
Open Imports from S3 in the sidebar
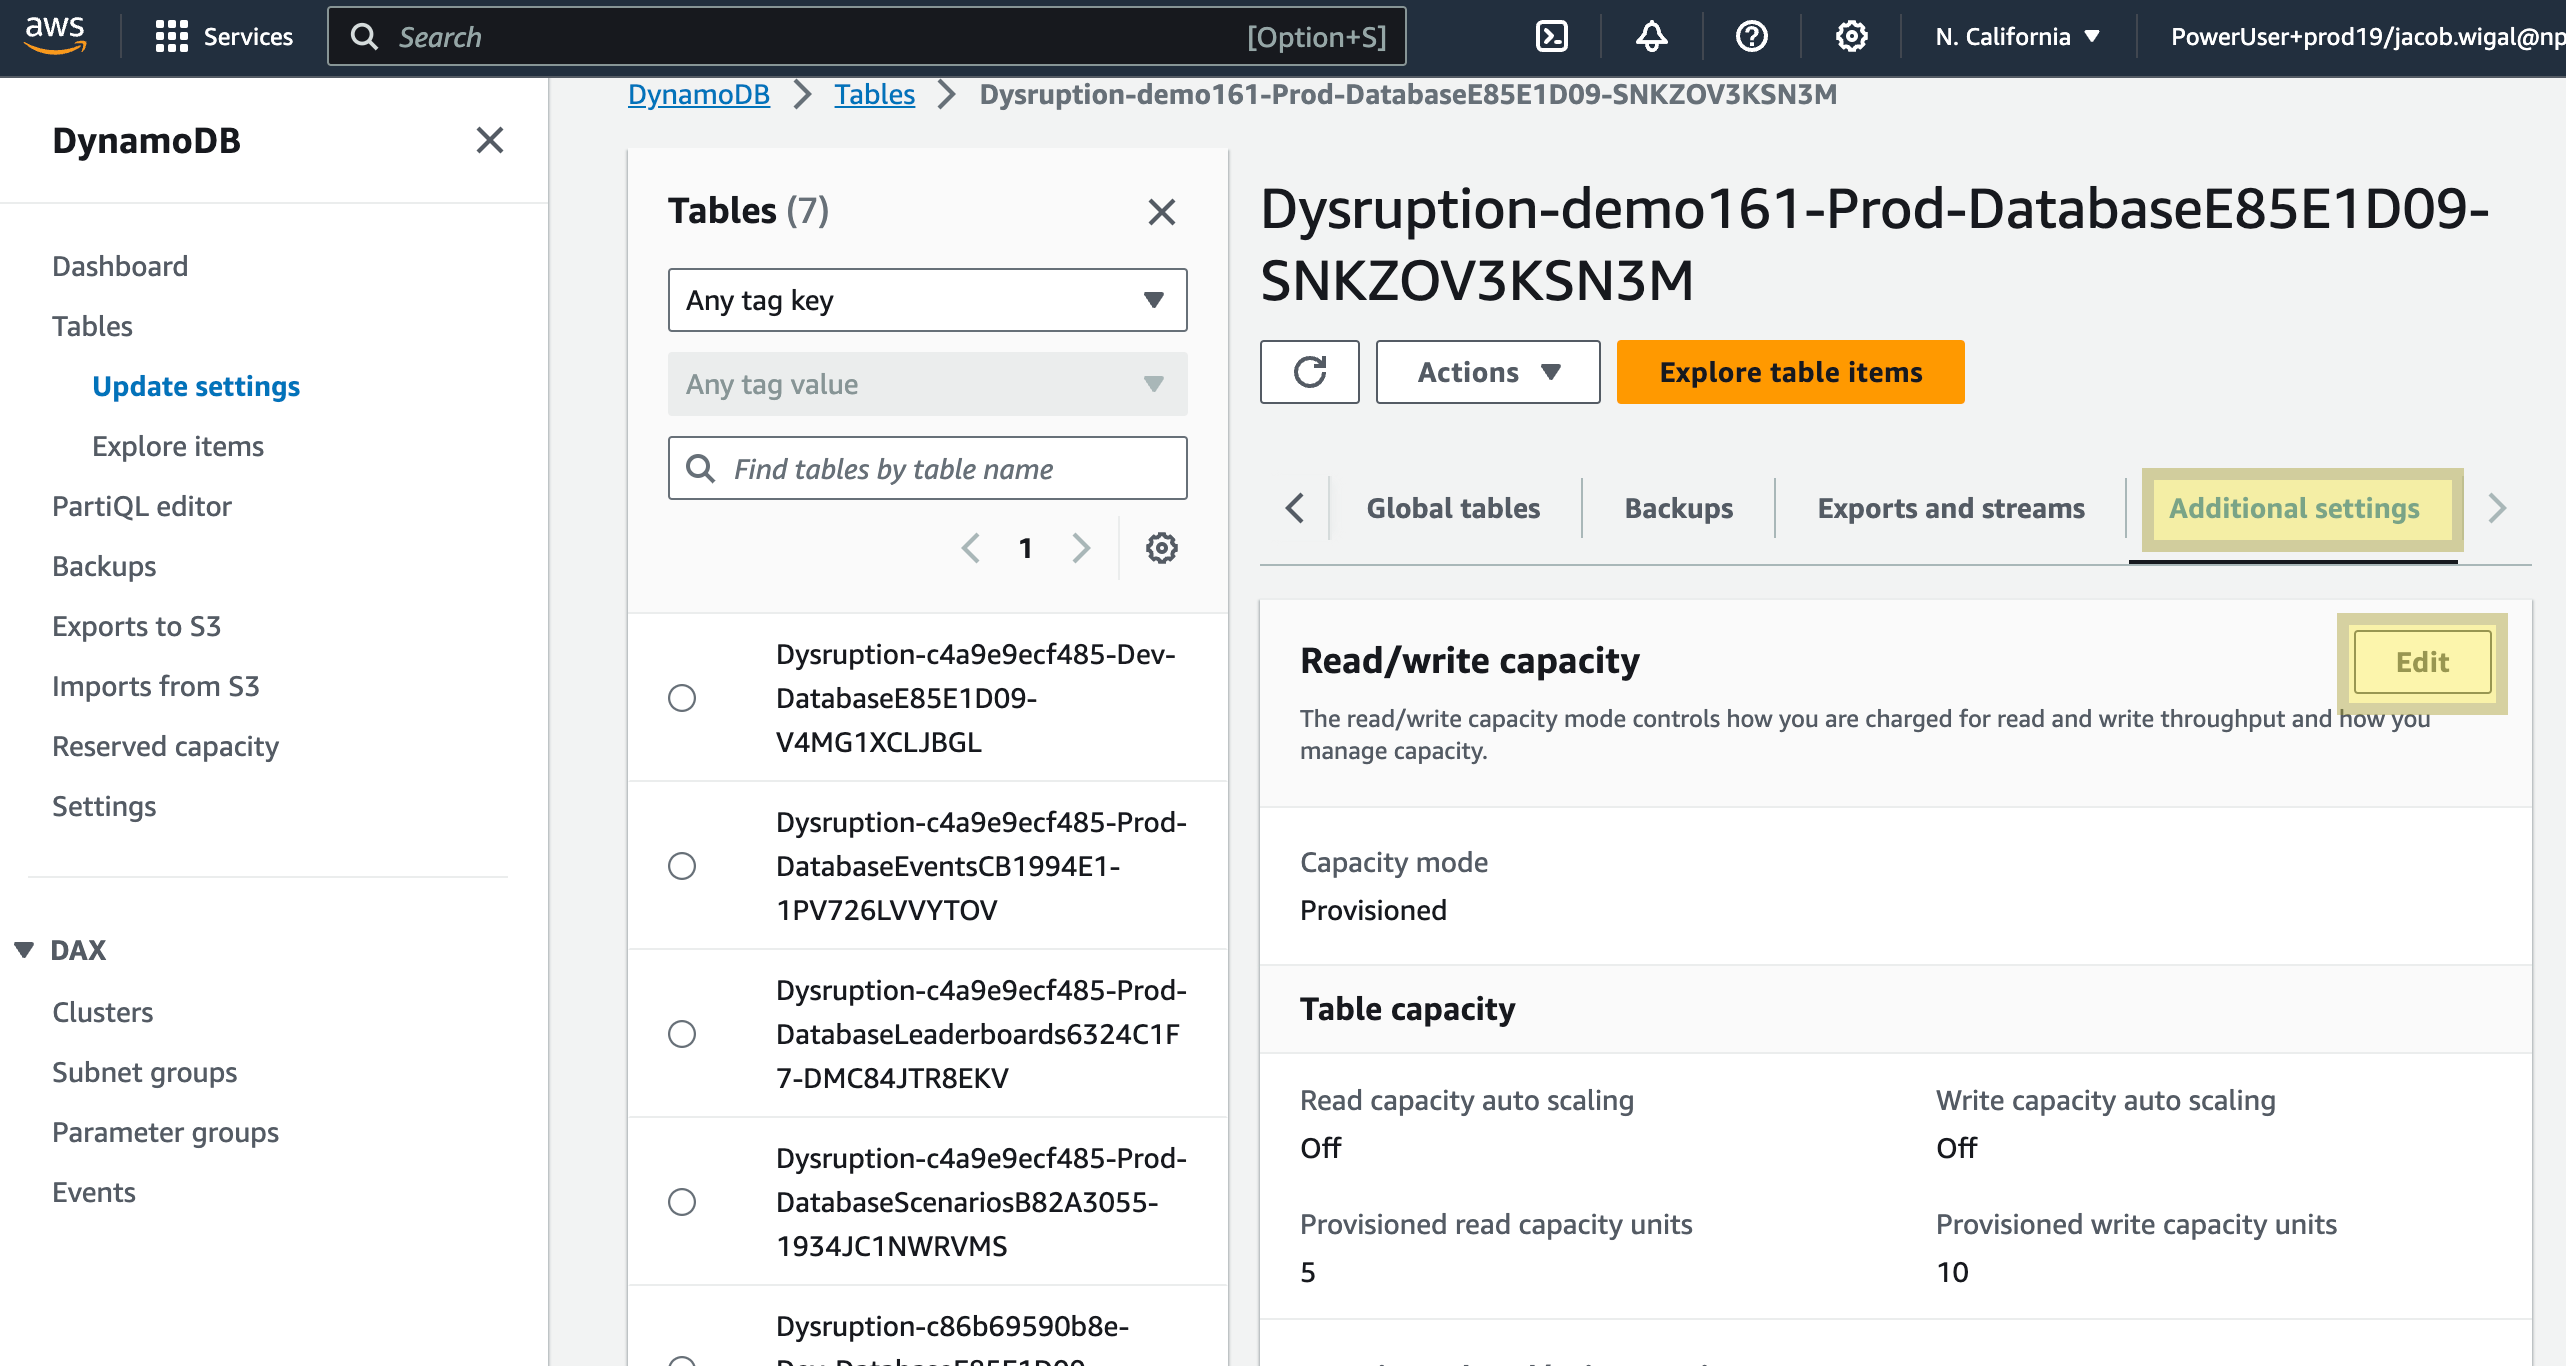[x=155, y=686]
